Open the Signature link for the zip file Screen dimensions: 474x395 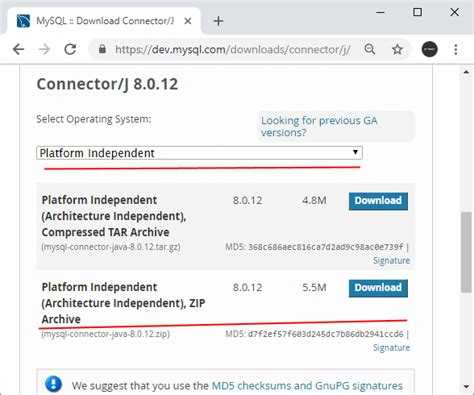(x=391, y=347)
